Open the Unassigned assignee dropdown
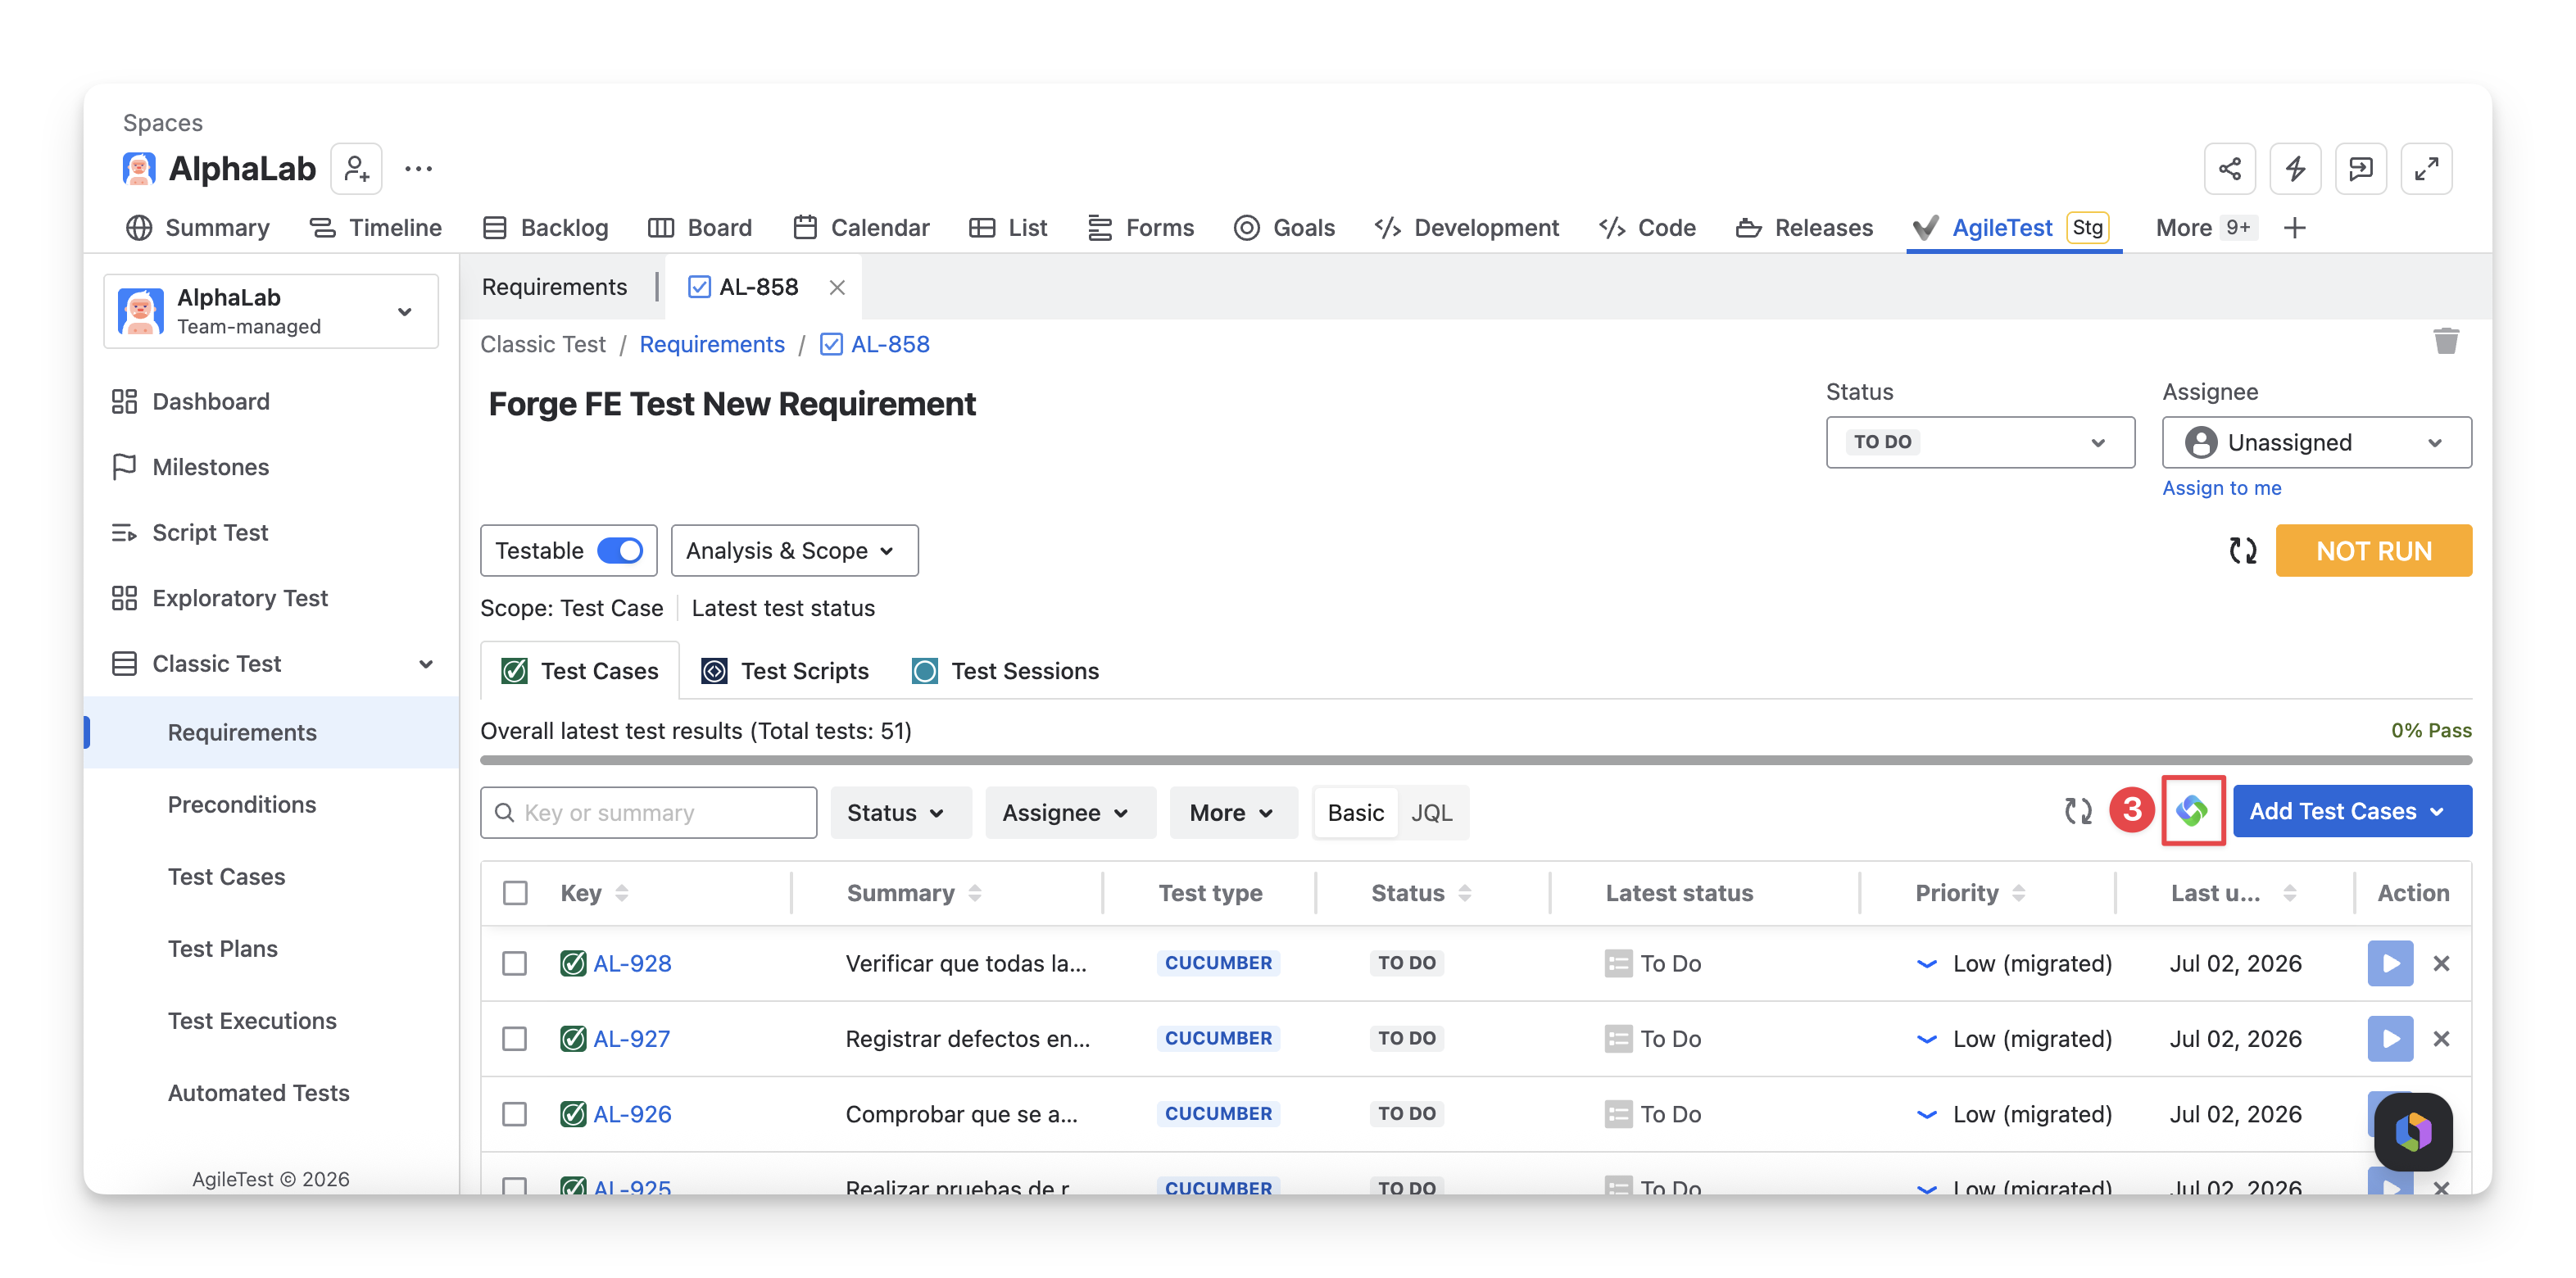2576x1278 pixels. coord(2316,442)
